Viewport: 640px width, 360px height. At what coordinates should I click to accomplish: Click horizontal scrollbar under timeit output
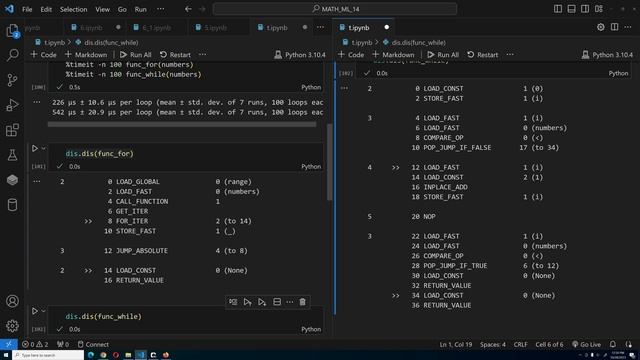[x=182, y=124]
